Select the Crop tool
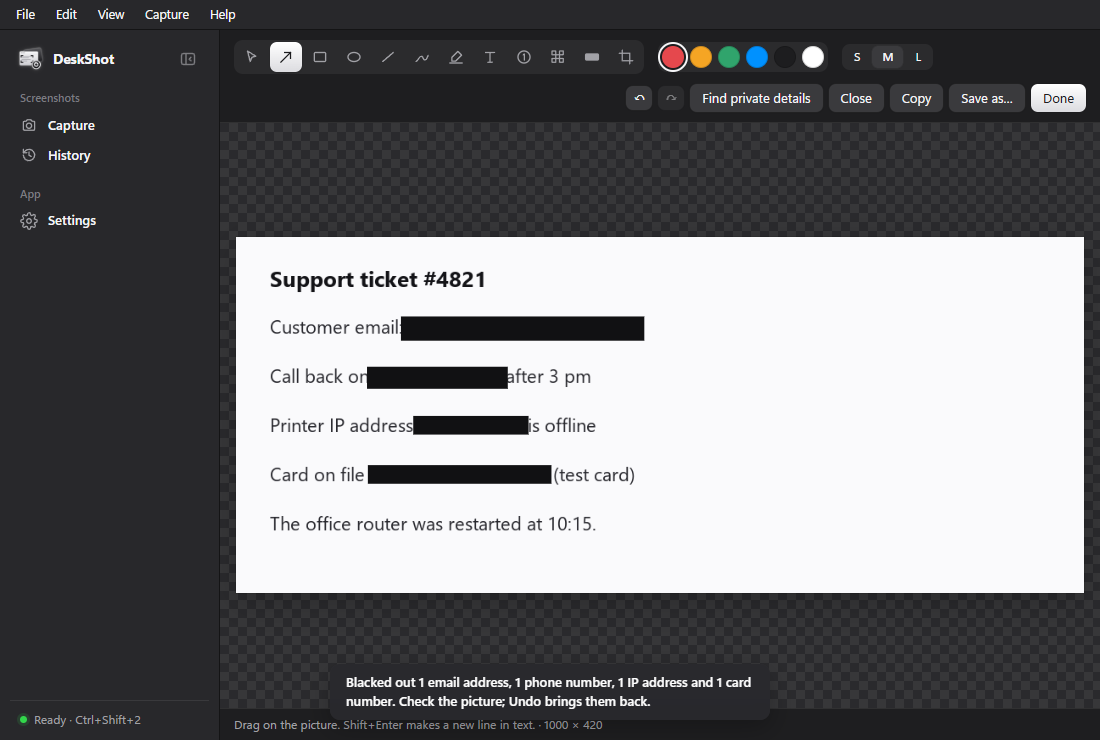1100x740 pixels. [626, 57]
